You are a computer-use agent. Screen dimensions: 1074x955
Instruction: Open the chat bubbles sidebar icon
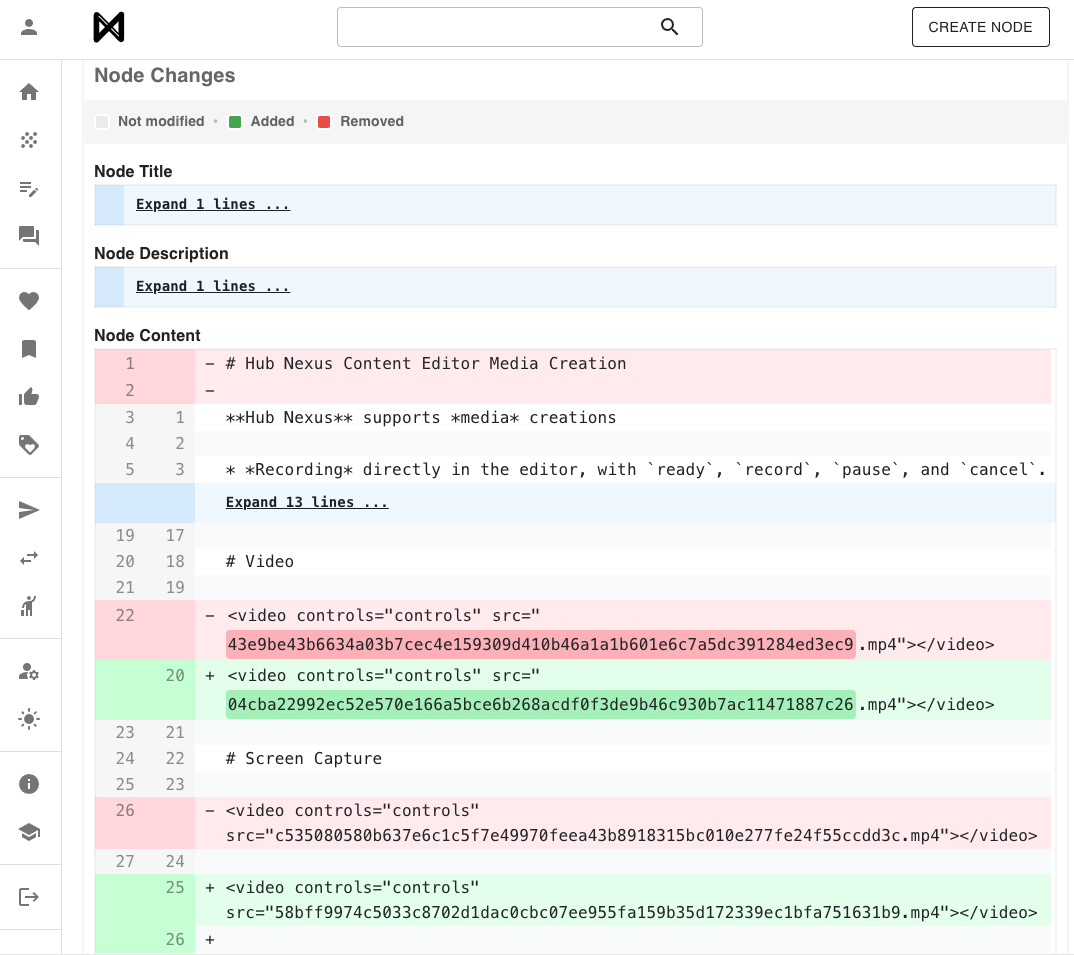(x=29, y=236)
